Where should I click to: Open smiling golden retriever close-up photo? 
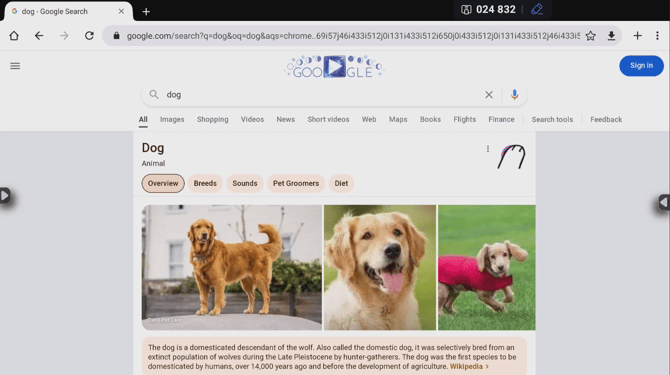[380, 267]
